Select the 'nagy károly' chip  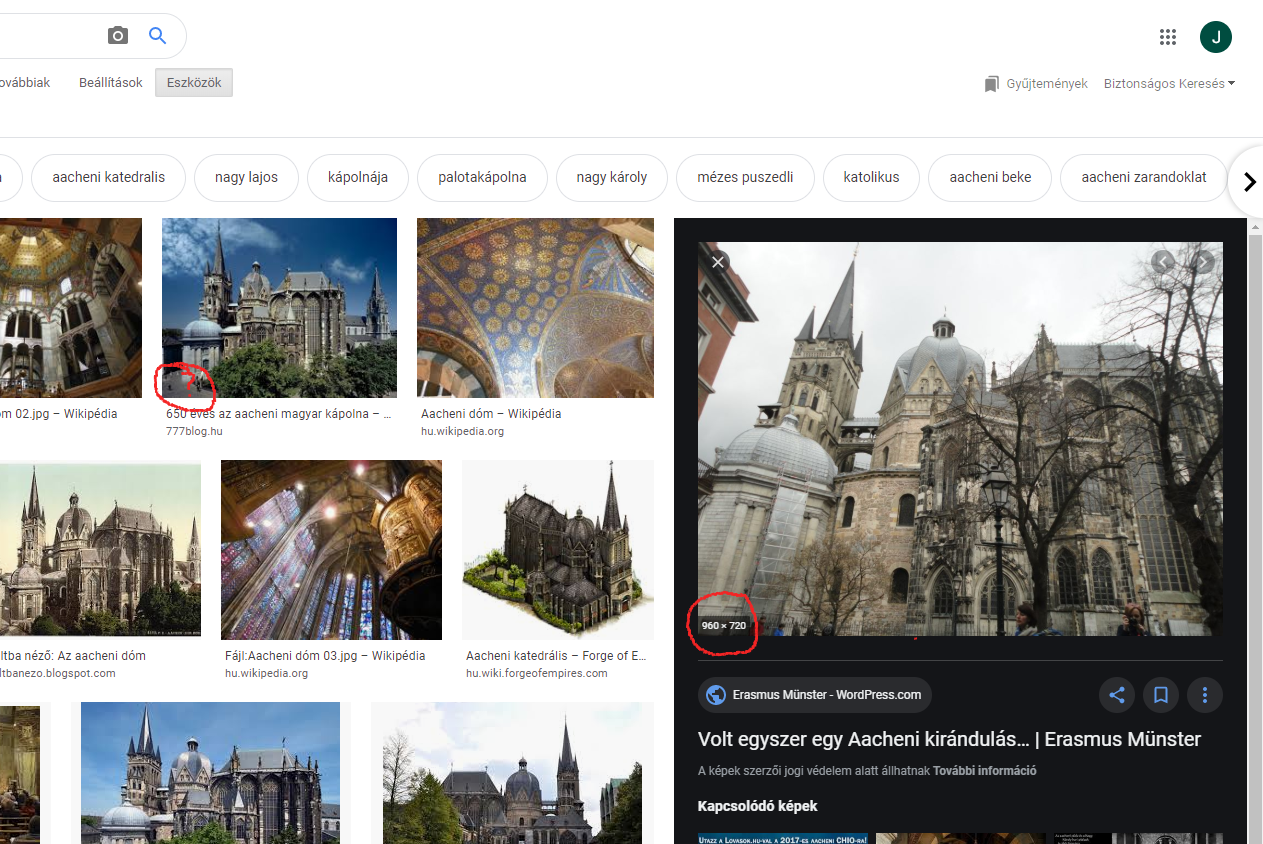coord(612,178)
